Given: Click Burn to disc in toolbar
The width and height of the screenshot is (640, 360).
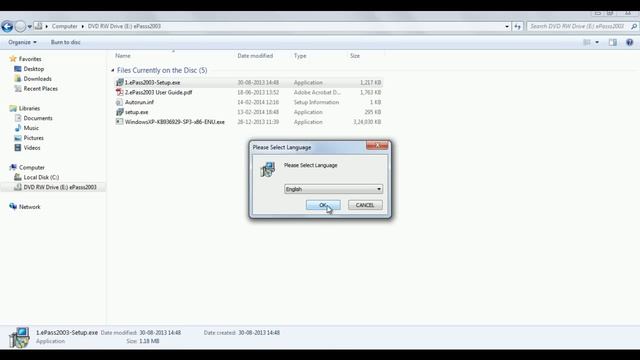Looking at the screenshot, I should [x=65, y=42].
